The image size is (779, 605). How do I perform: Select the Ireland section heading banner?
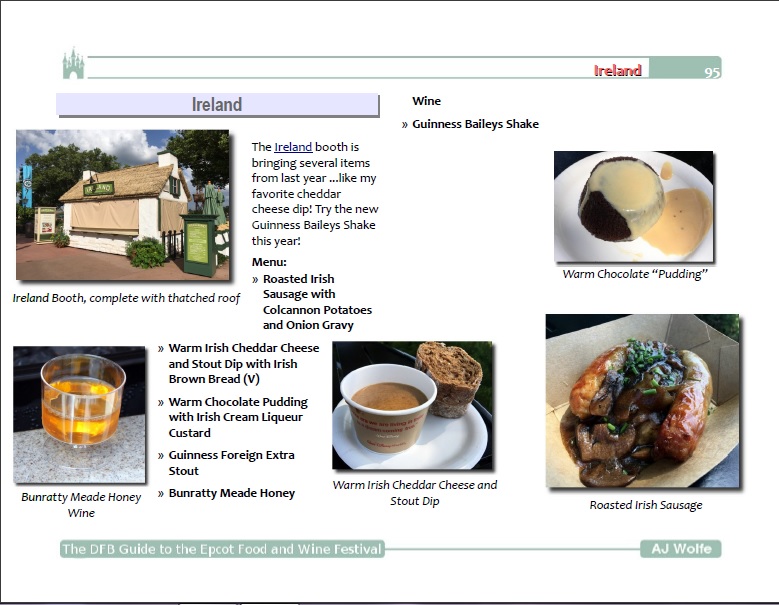pyautogui.click(x=217, y=105)
